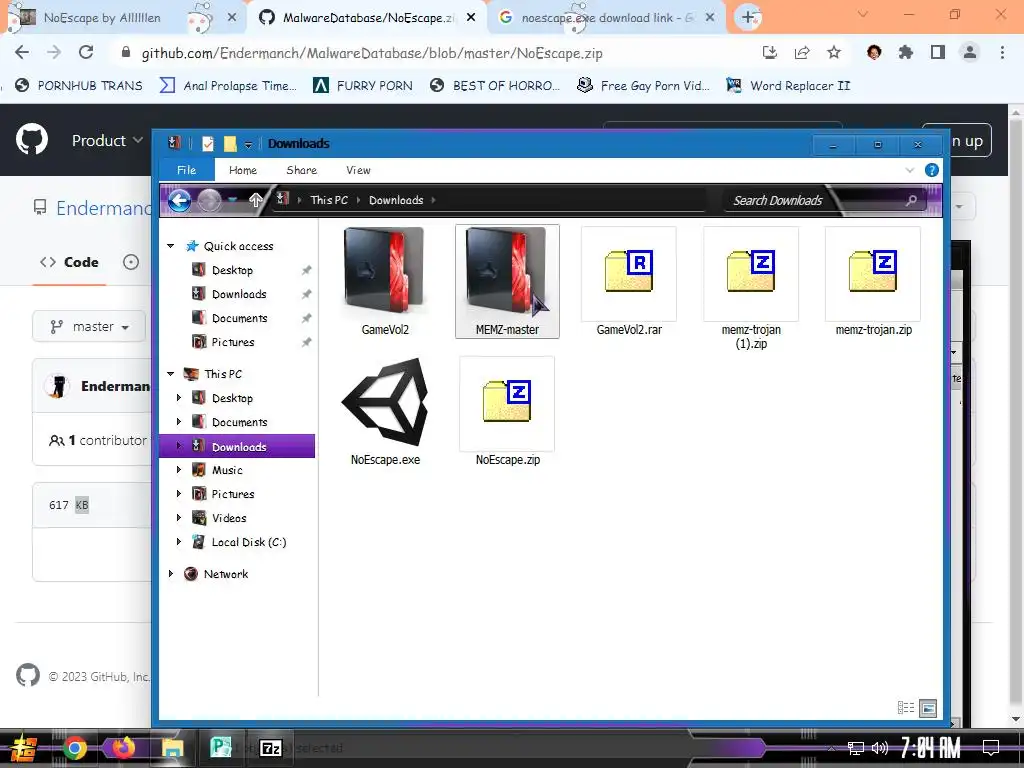
Task: Open the Explorer File tab
Action: [186, 170]
